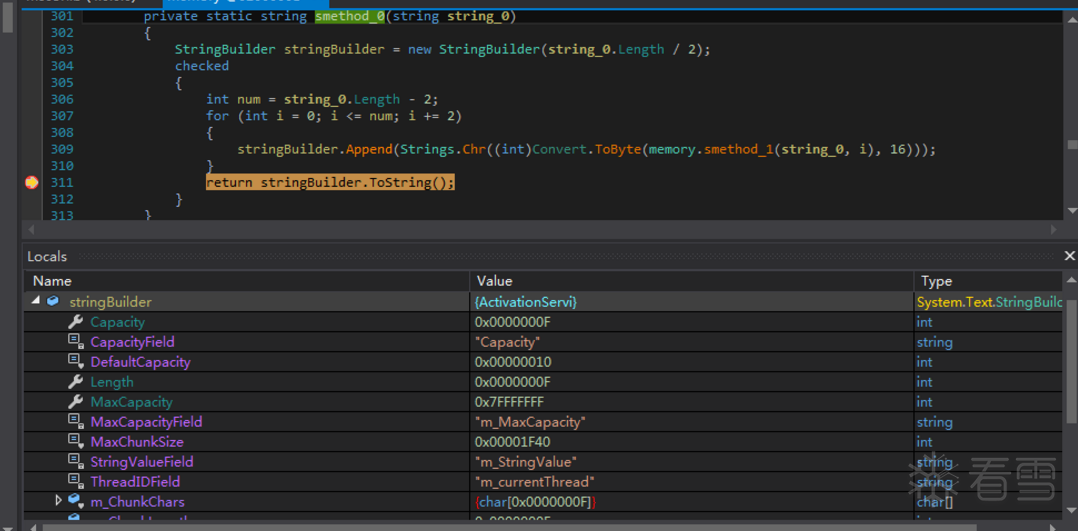Click the highlighted return statement on line 311
The height and width of the screenshot is (532, 1078).
(330, 182)
